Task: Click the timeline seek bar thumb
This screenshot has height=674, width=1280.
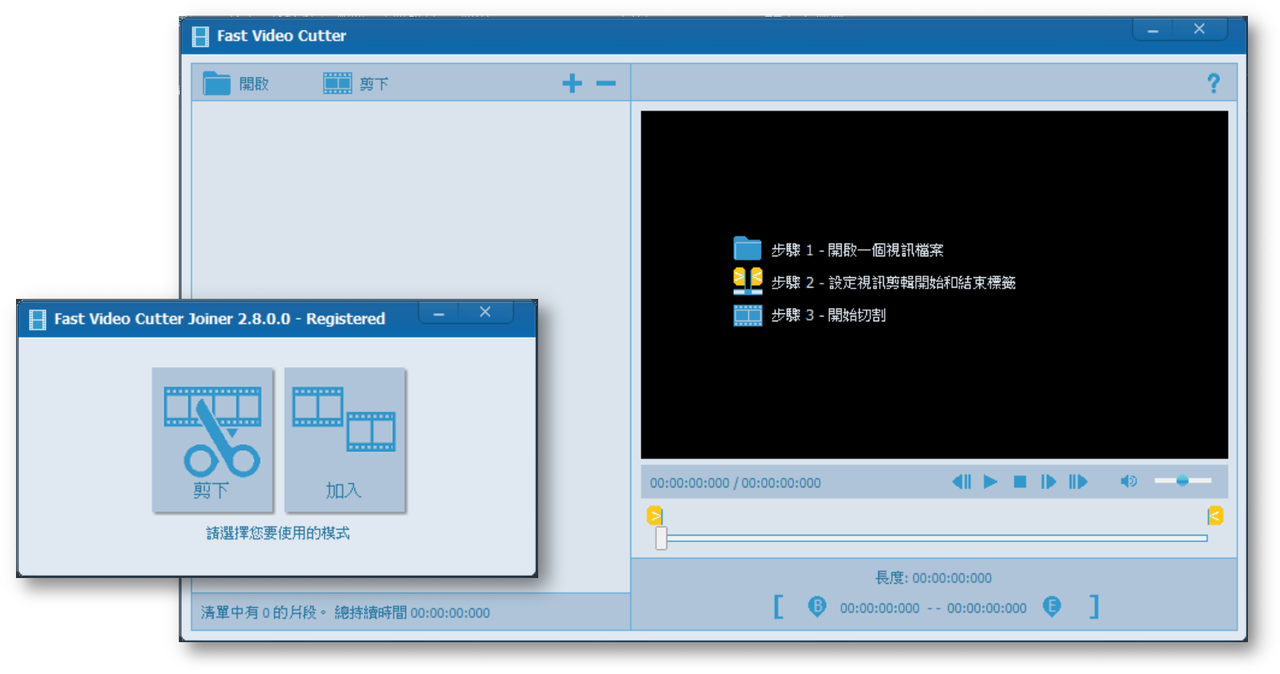Action: 661,538
